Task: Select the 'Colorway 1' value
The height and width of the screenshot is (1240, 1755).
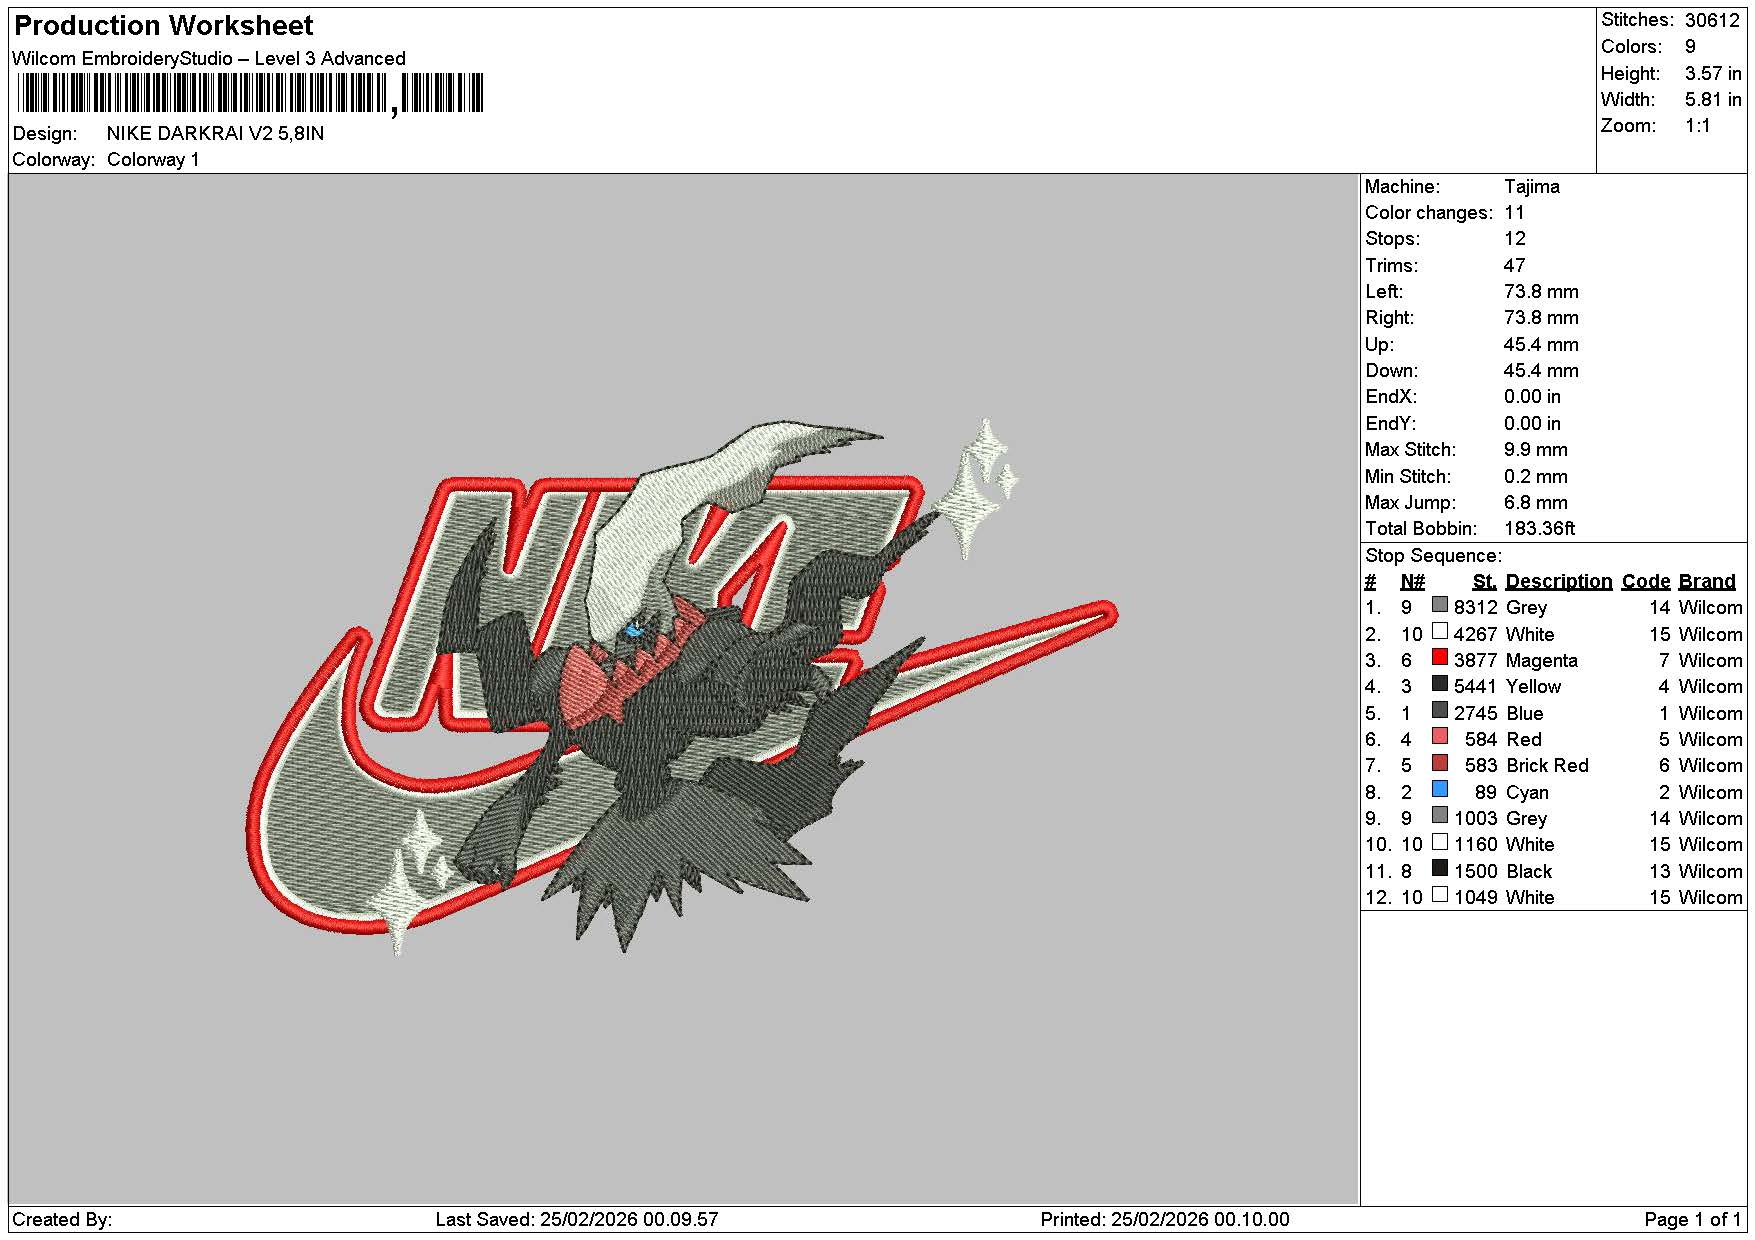Action: point(153,160)
